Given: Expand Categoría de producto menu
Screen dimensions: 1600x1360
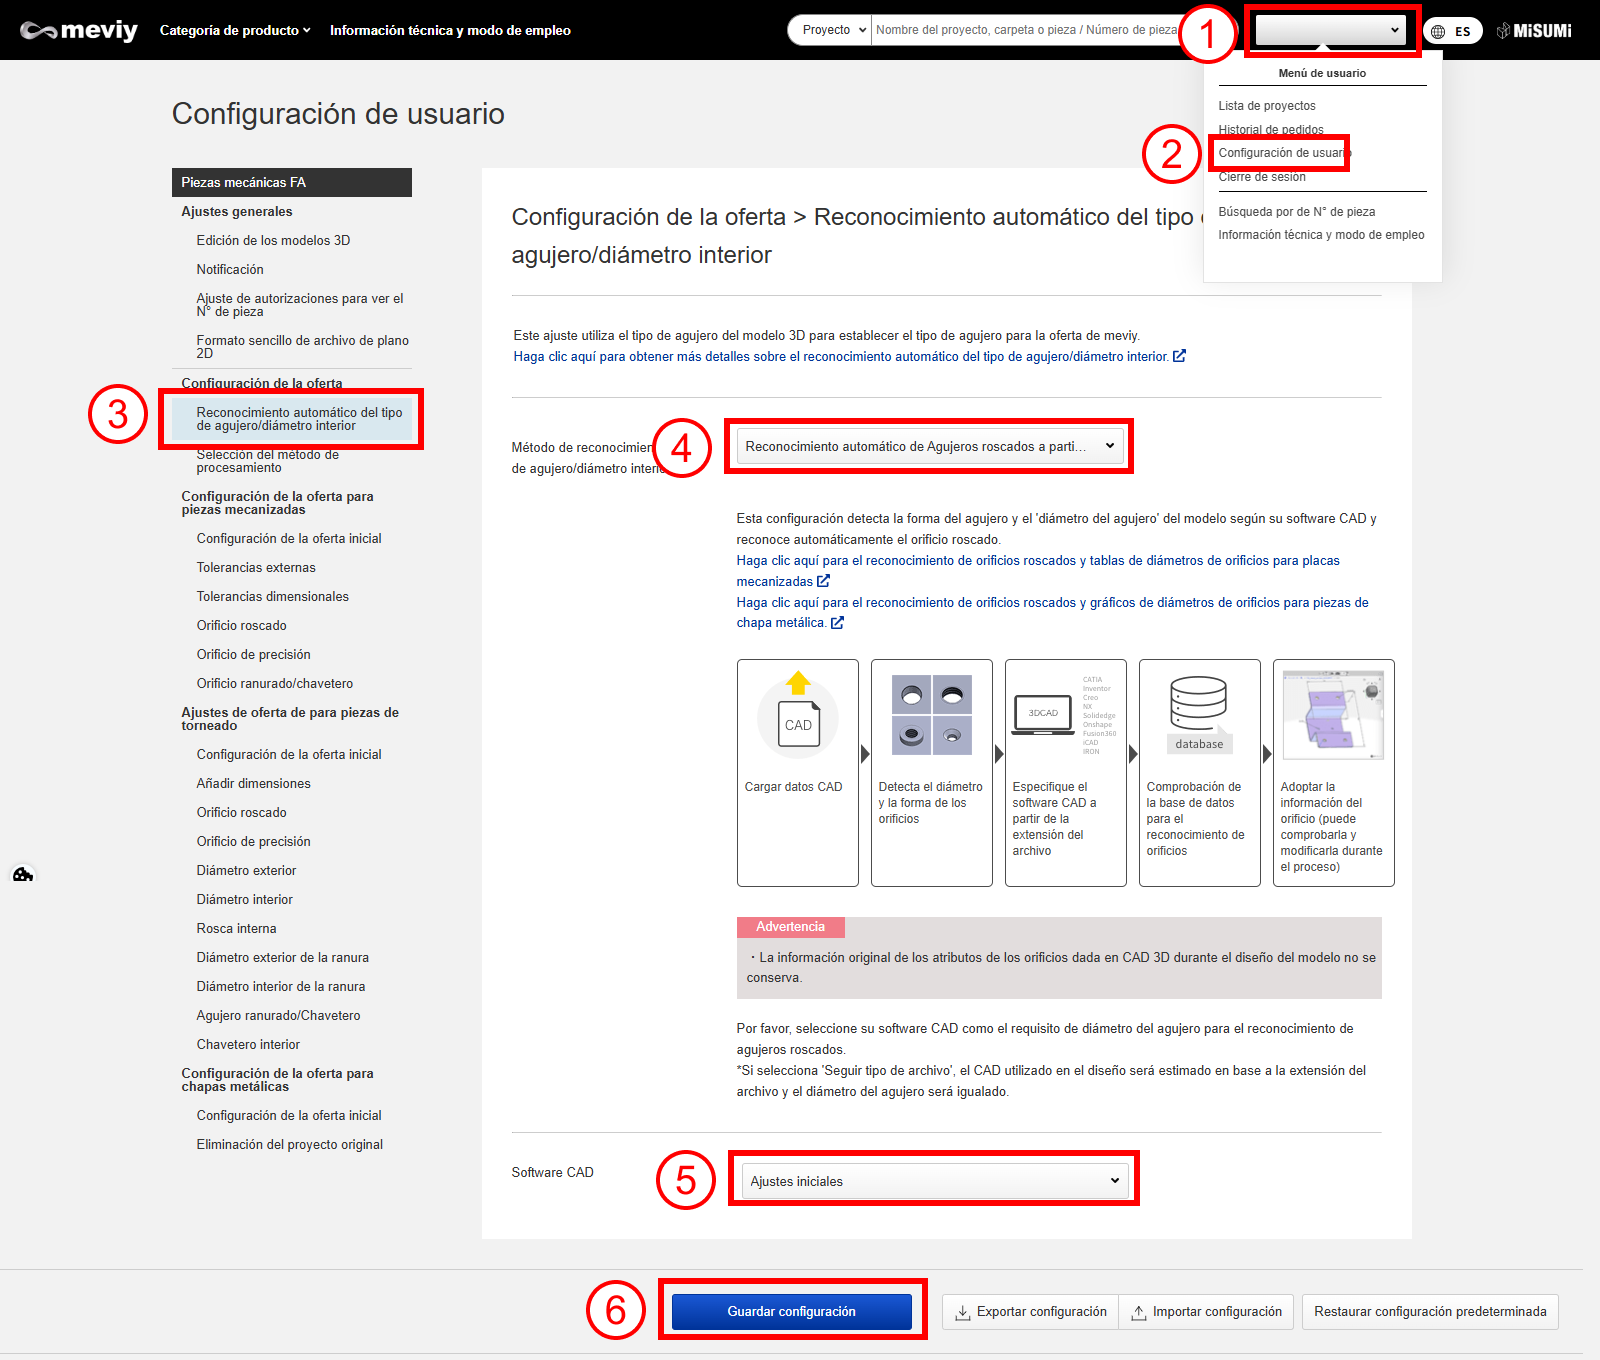Looking at the screenshot, I should point(235,31).
